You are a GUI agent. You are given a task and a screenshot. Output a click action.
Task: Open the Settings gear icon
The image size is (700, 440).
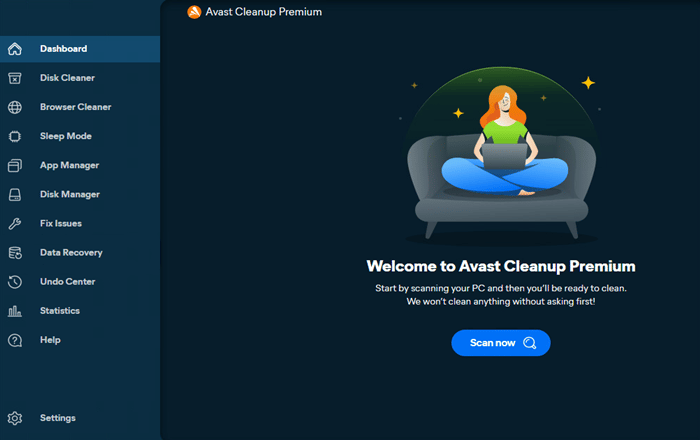pos(15,418)
